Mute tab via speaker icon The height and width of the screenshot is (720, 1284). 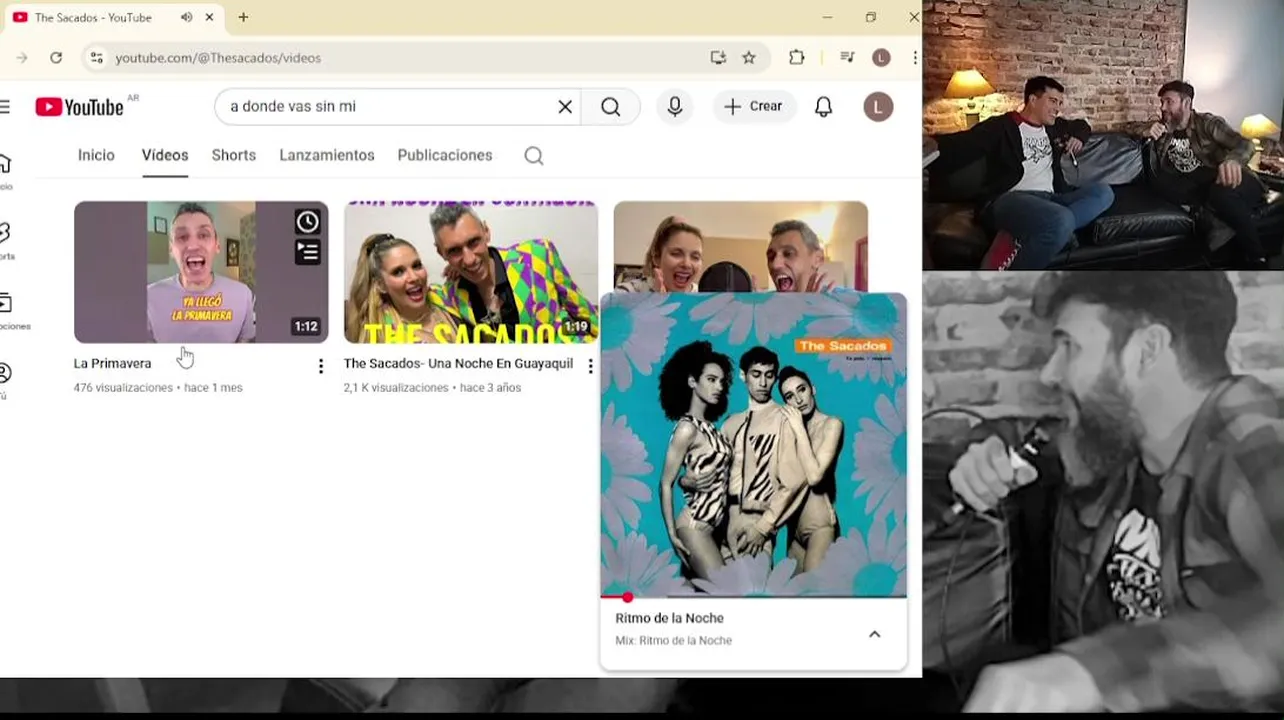(187, 18)
